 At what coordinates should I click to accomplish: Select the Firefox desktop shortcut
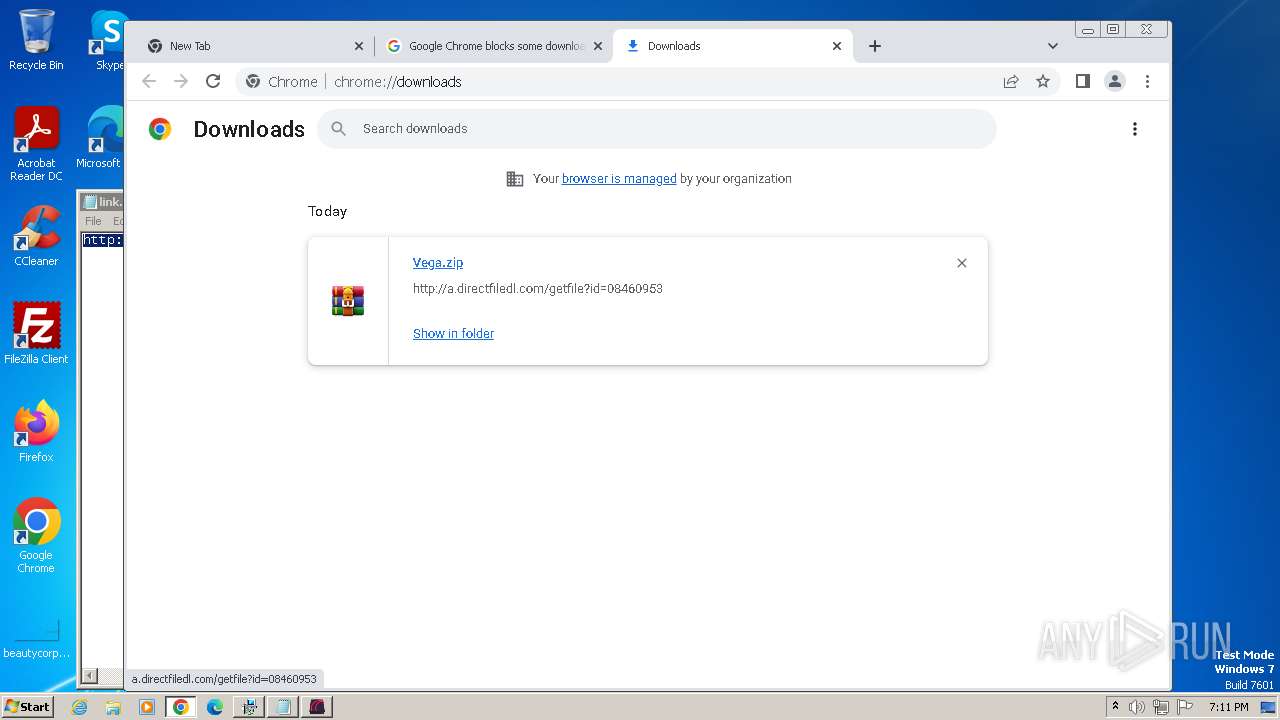36,431
